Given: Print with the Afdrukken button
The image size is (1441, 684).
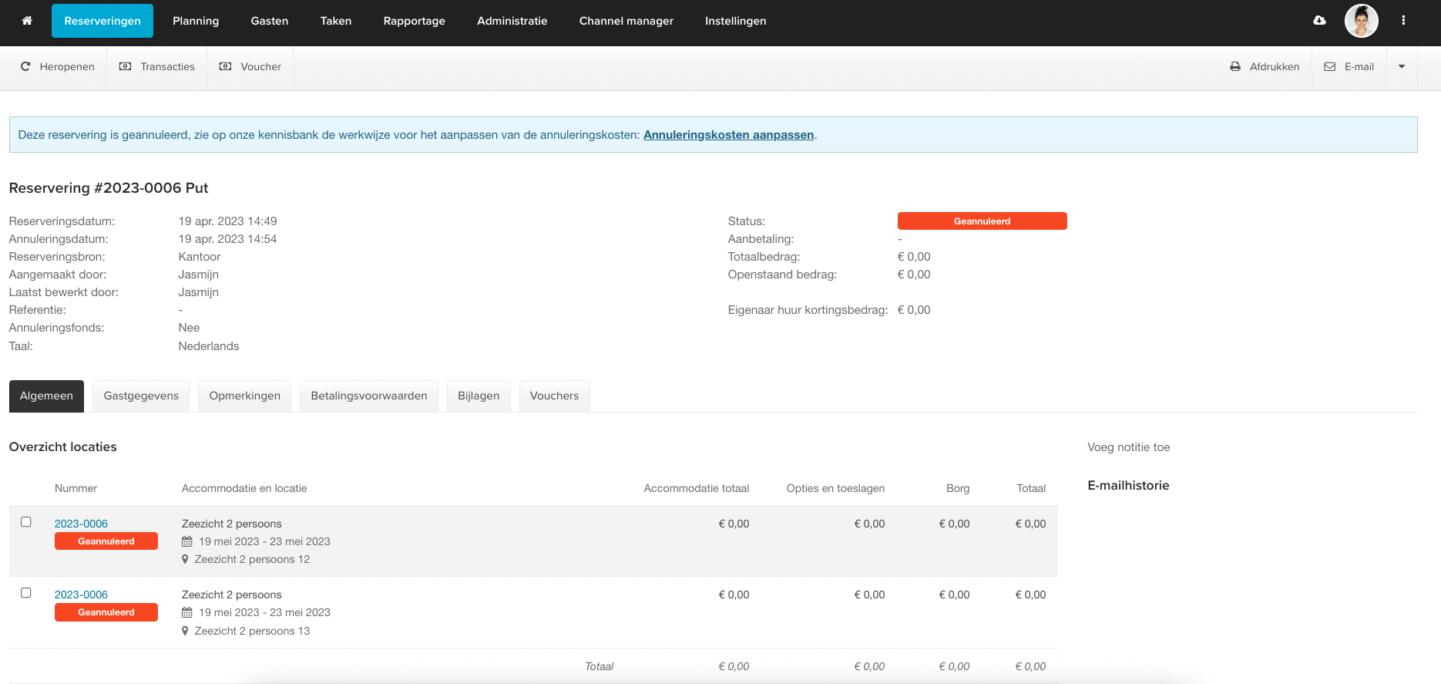Looking at the screenshot, I should click(1264, 67).
